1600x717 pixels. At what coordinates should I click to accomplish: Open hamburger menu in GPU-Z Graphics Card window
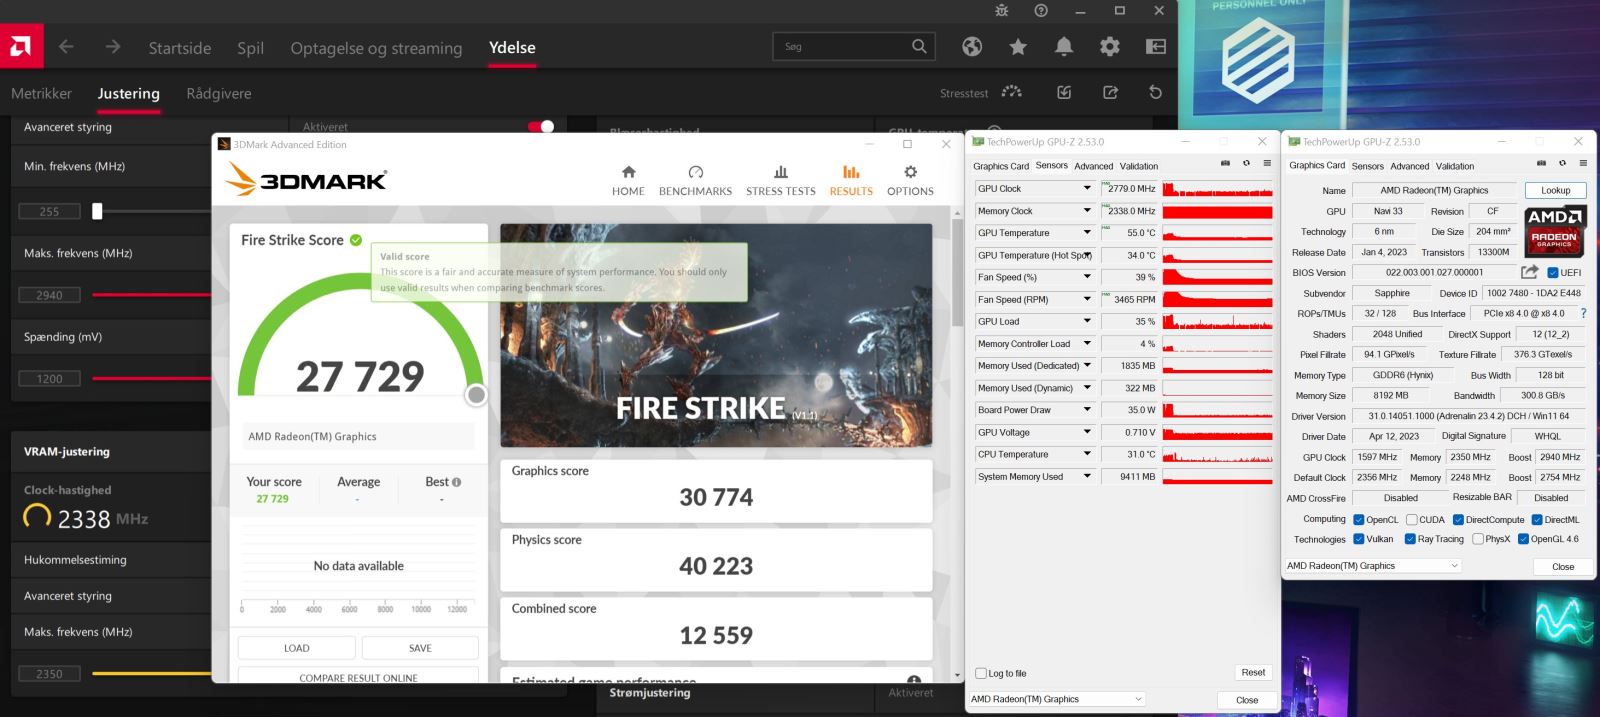point(1583,164)
